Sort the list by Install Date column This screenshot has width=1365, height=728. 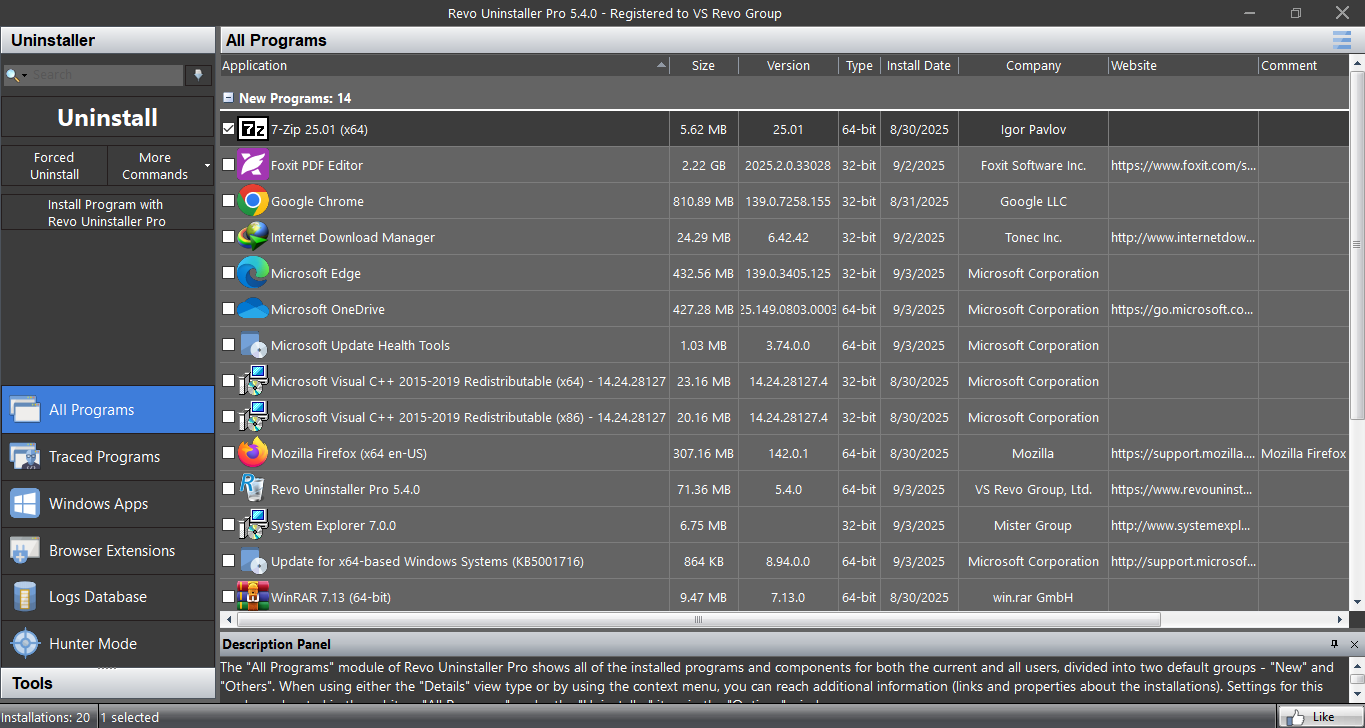point(918,66)
